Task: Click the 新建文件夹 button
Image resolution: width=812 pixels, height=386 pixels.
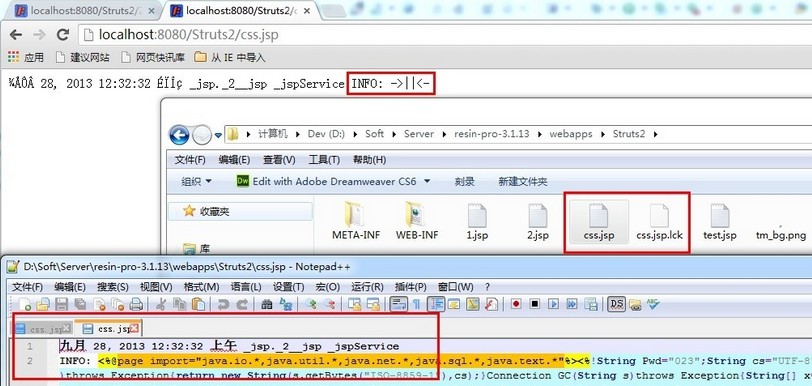Action: pos(523,181)
